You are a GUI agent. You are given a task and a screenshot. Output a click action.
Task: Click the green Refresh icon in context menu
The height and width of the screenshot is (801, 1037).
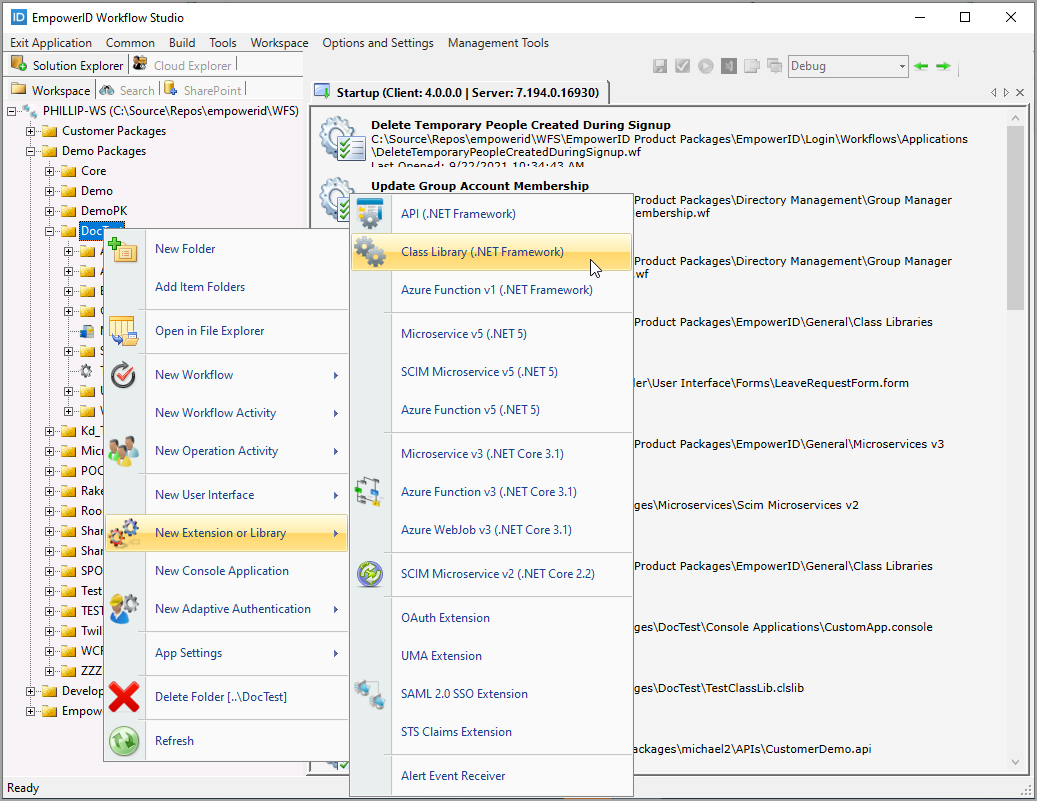(x=125, y=741)
